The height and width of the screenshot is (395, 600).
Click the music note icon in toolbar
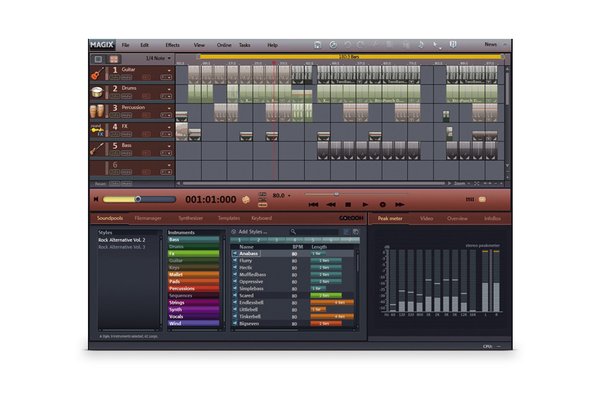[420, 45]
